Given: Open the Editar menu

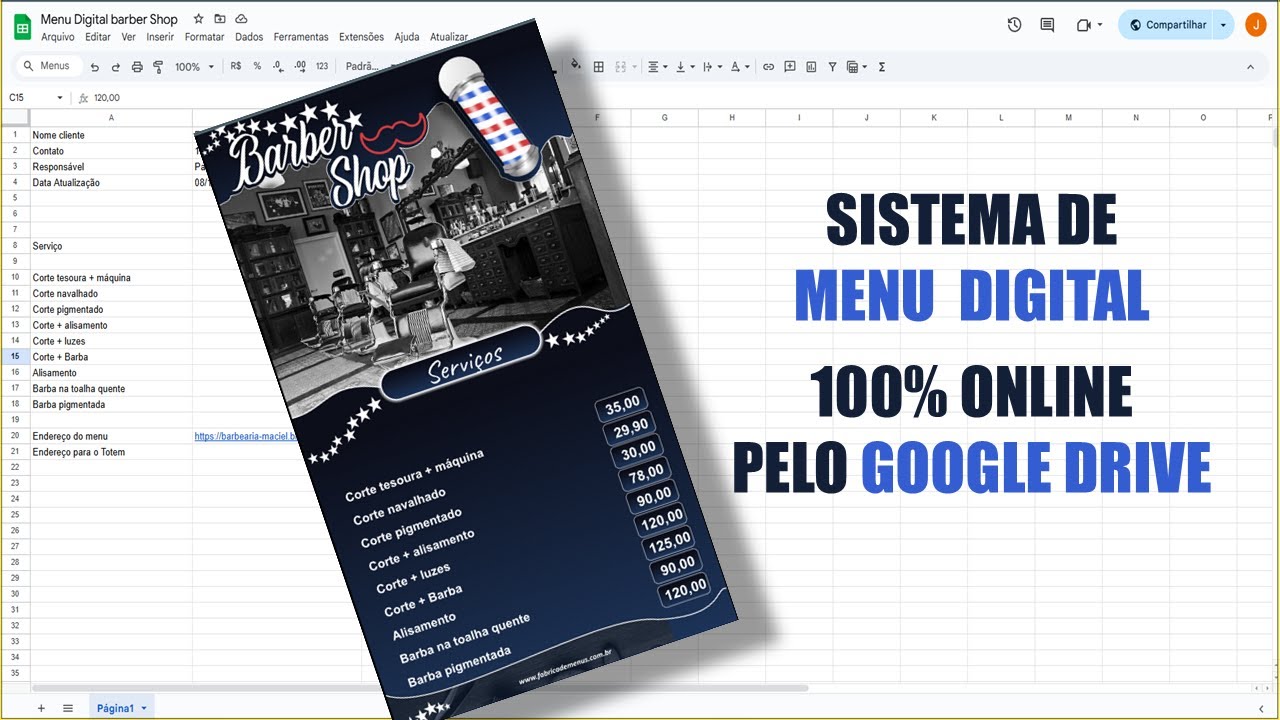Looking at the screenshot, I should pos(98,37).
